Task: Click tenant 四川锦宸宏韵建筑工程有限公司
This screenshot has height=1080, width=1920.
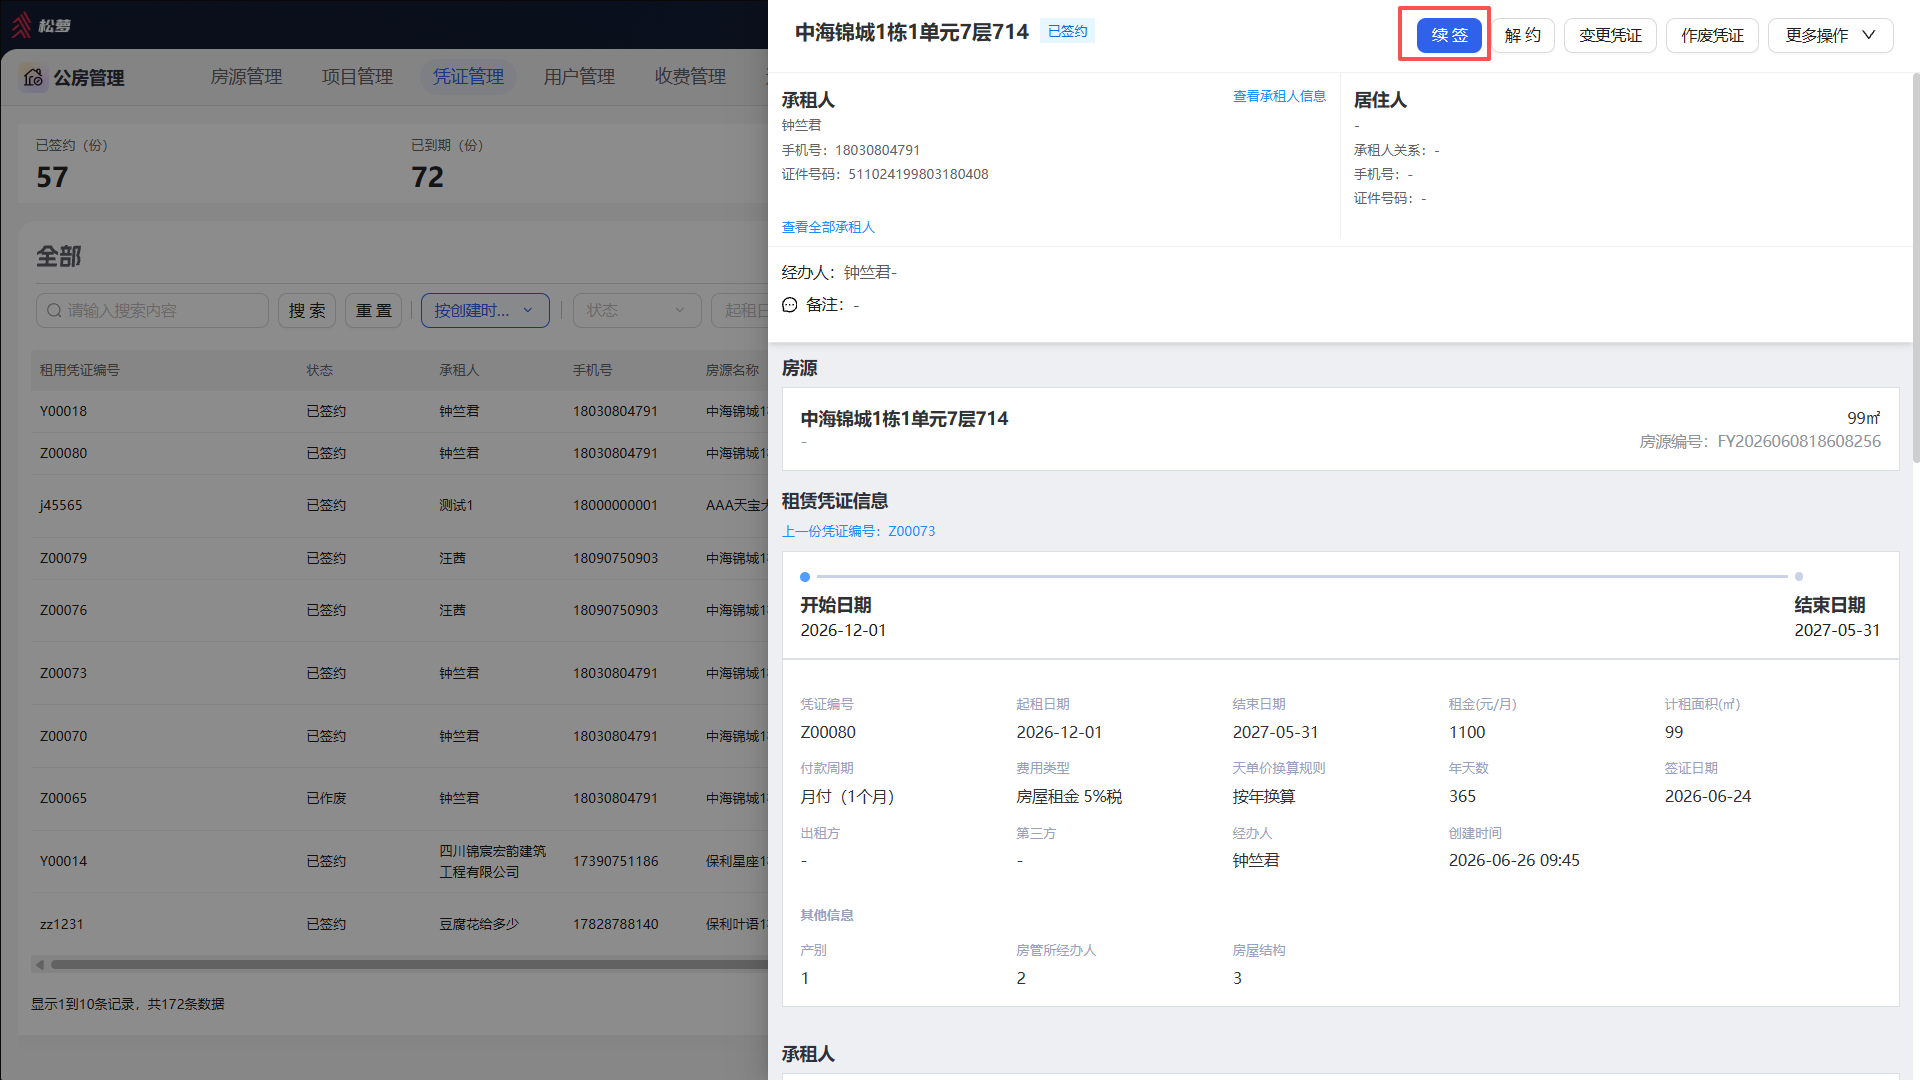Action: (x=493, y=862)
